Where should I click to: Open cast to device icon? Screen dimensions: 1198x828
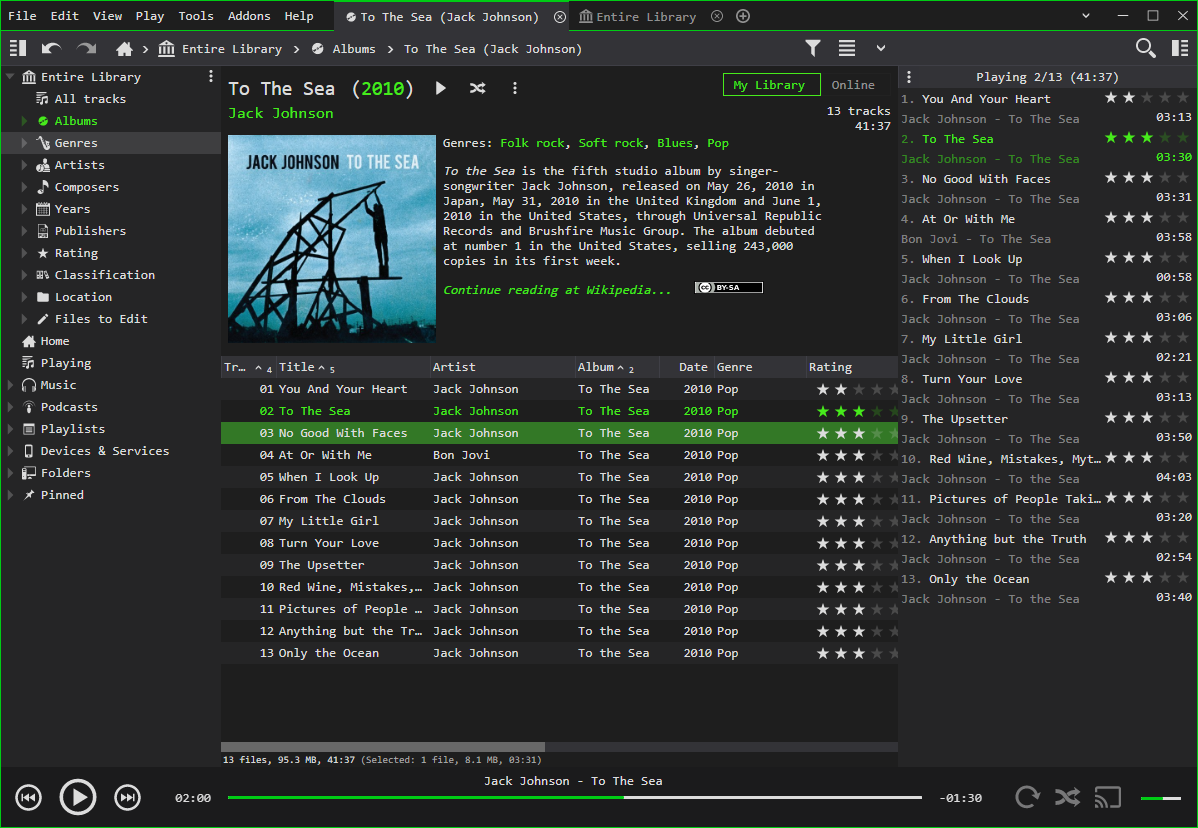coord(1108,797)
